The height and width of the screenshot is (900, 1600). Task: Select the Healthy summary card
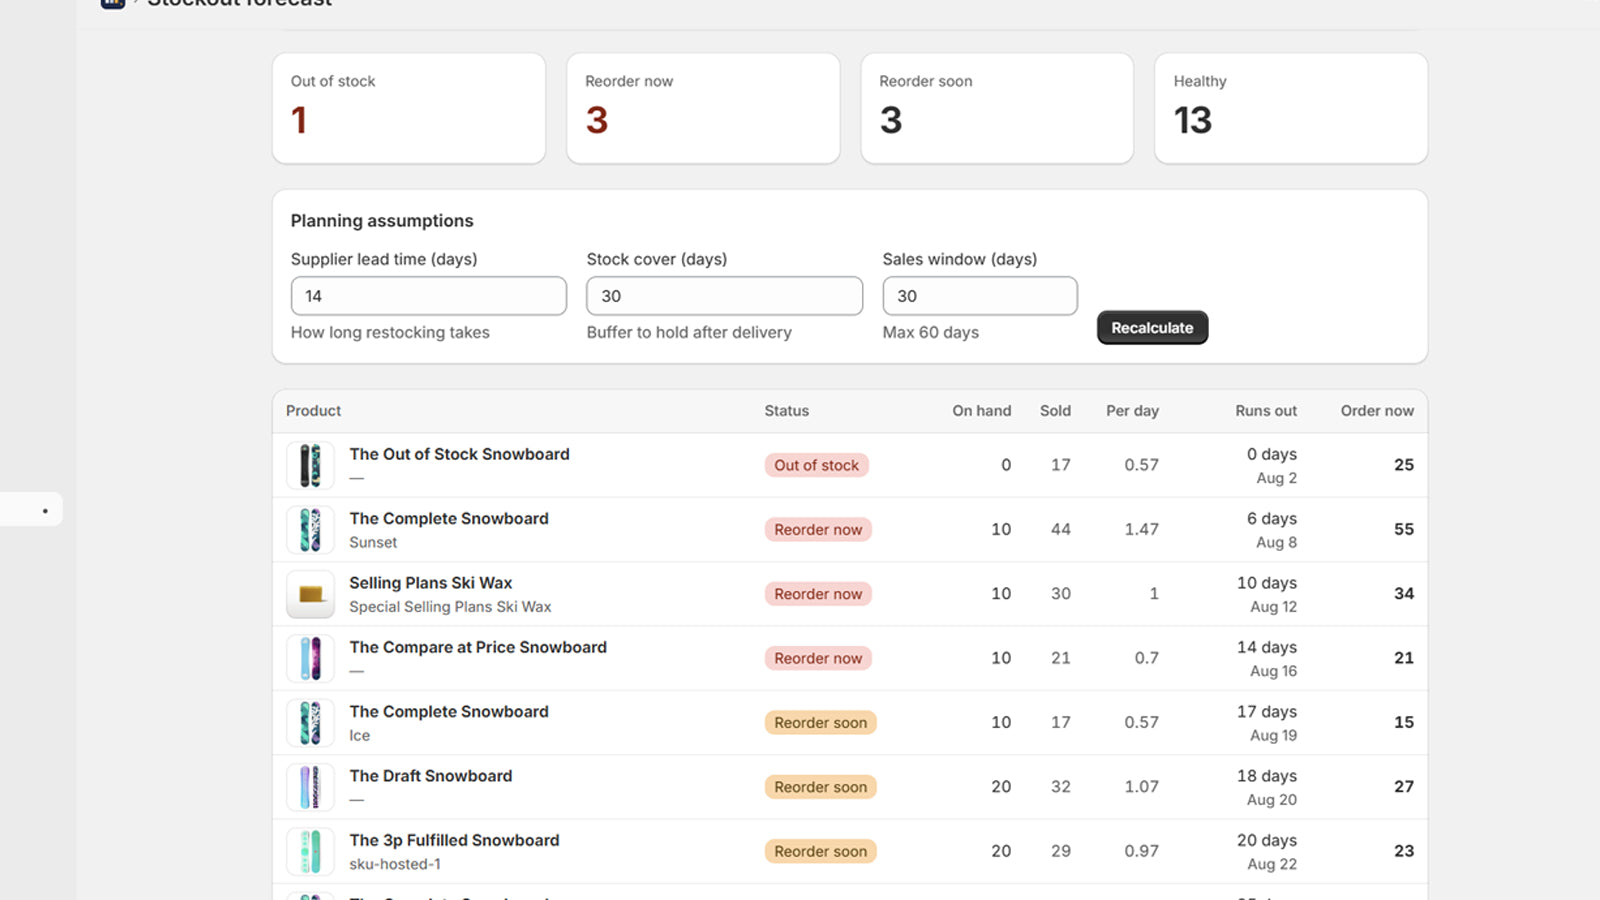click(x=1291, y=108)
